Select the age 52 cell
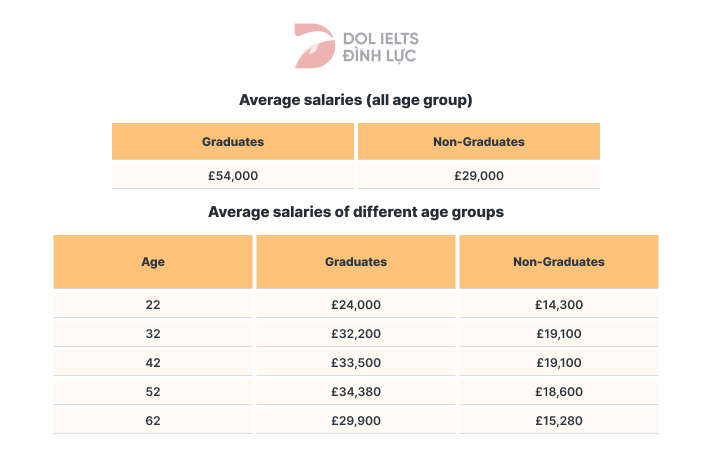 click(x=153, y=391)
